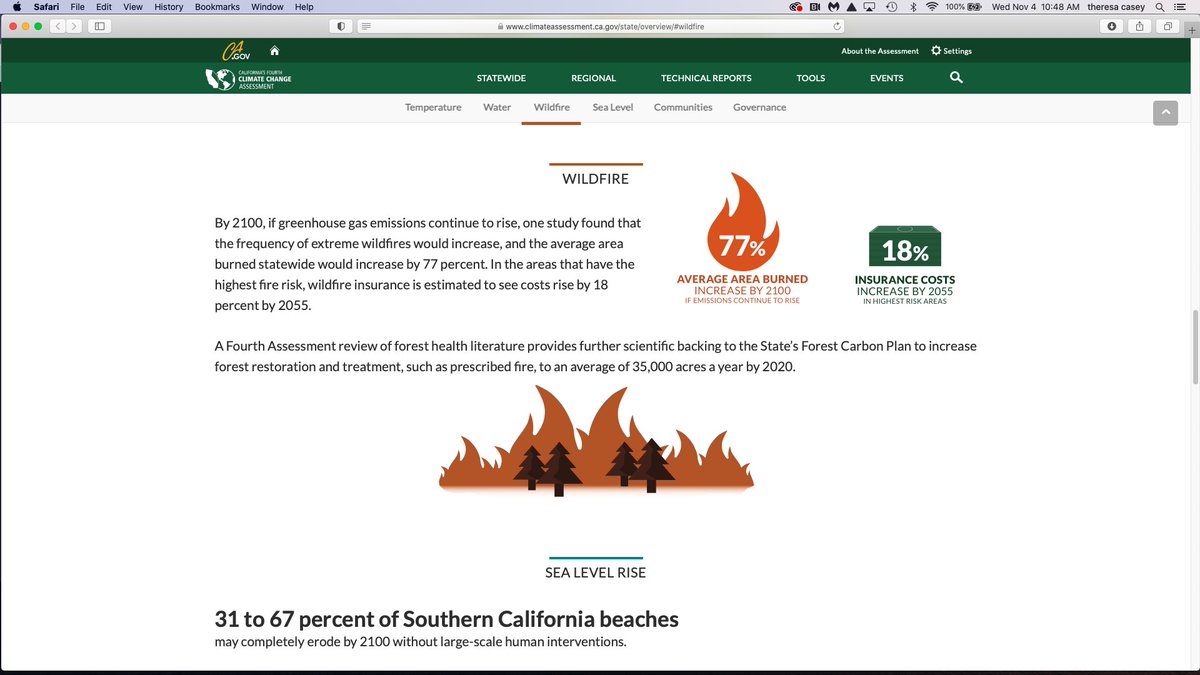Open the TOOLS navigation menu
This screenshot has width=1200, height=675.
[811, 78]
